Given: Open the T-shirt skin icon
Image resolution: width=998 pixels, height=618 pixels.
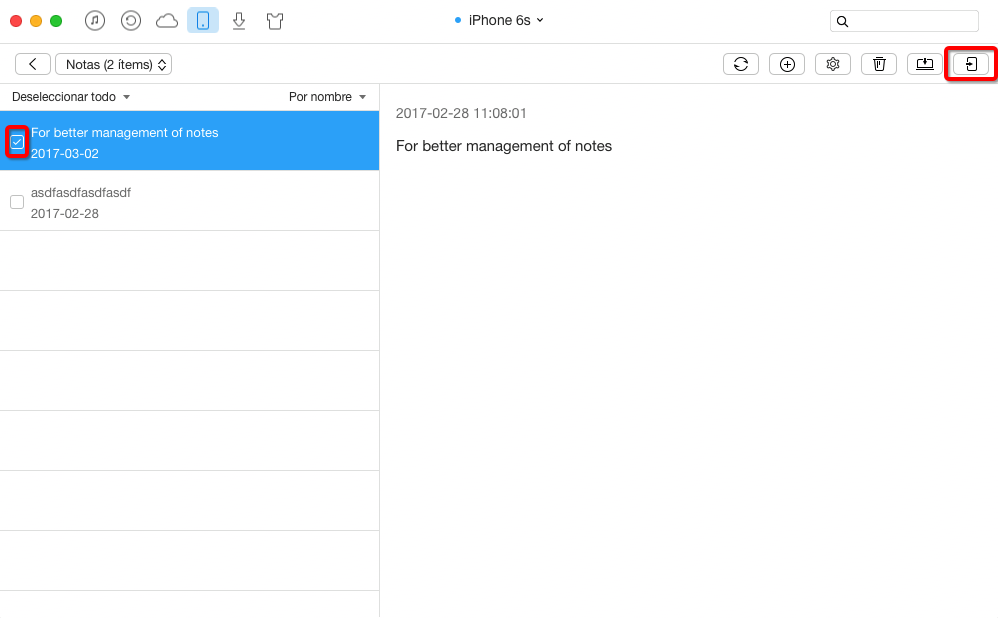Looking at the screenshot, I should pos(275,21).
